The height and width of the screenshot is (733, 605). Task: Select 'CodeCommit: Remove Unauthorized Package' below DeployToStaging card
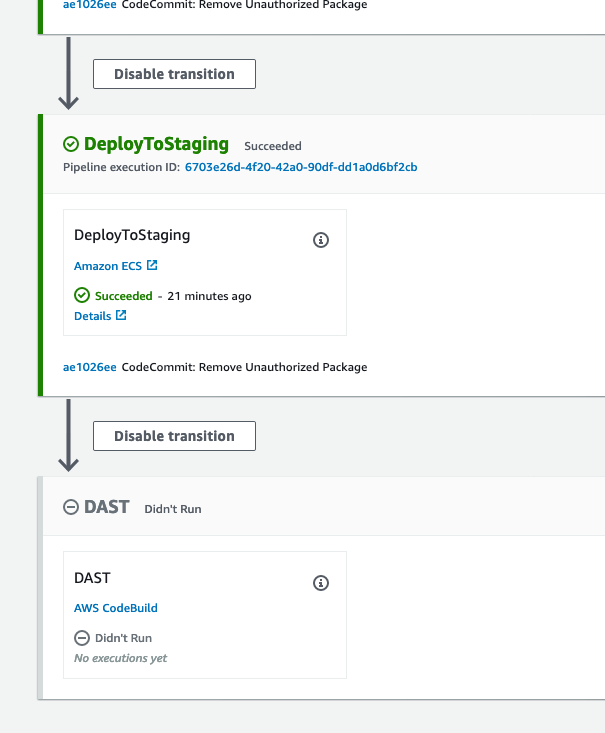(x=245, y=367)
